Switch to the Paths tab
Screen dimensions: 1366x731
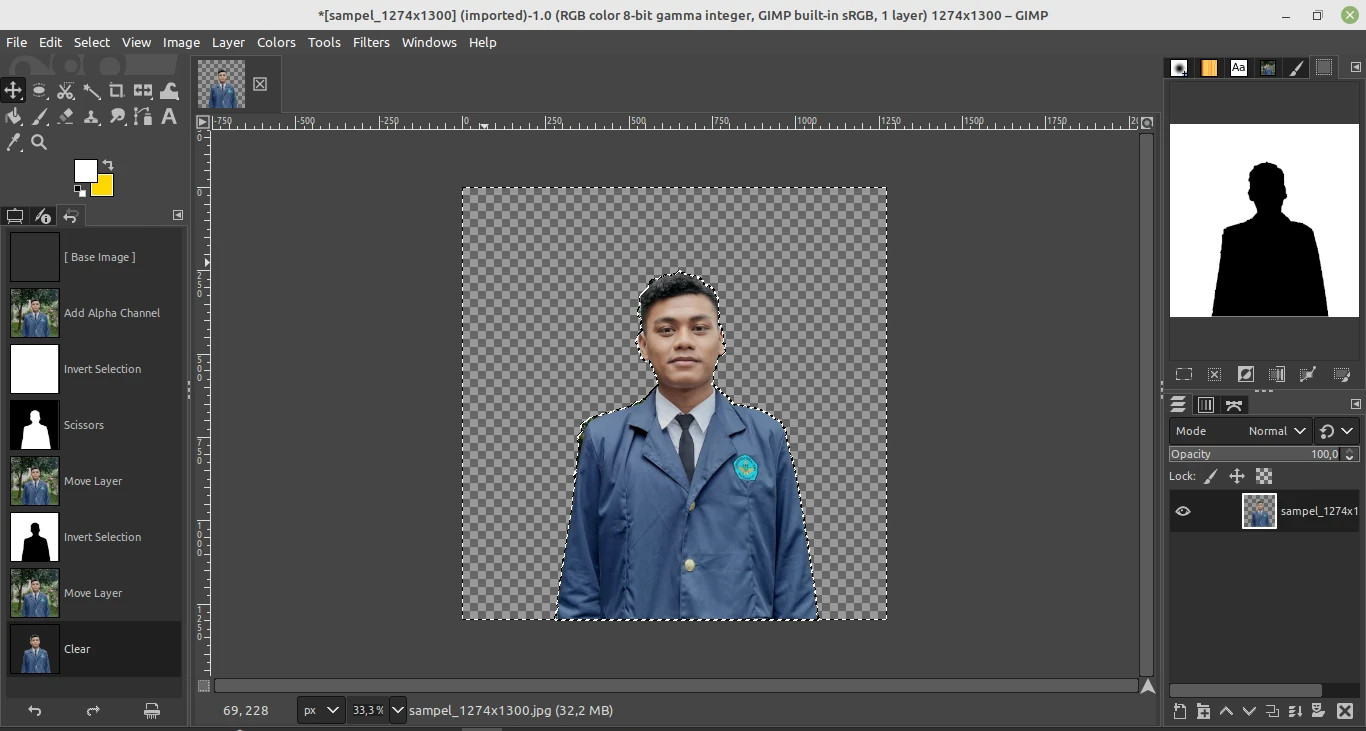[x=1234, y=405]
